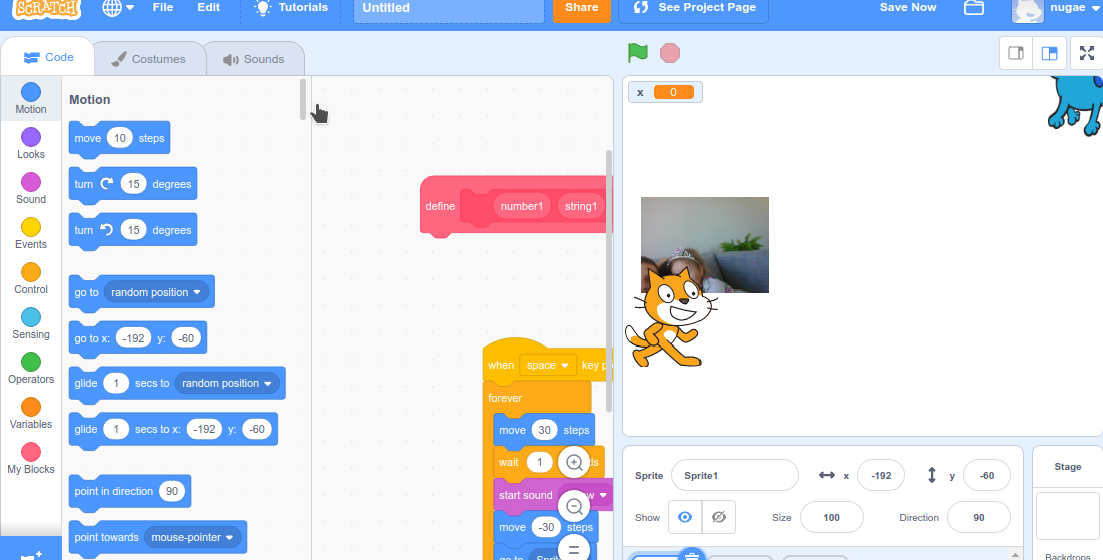Switch to large stage layout
This screenshot has width=1103, height=560.
coord(1049,53)
